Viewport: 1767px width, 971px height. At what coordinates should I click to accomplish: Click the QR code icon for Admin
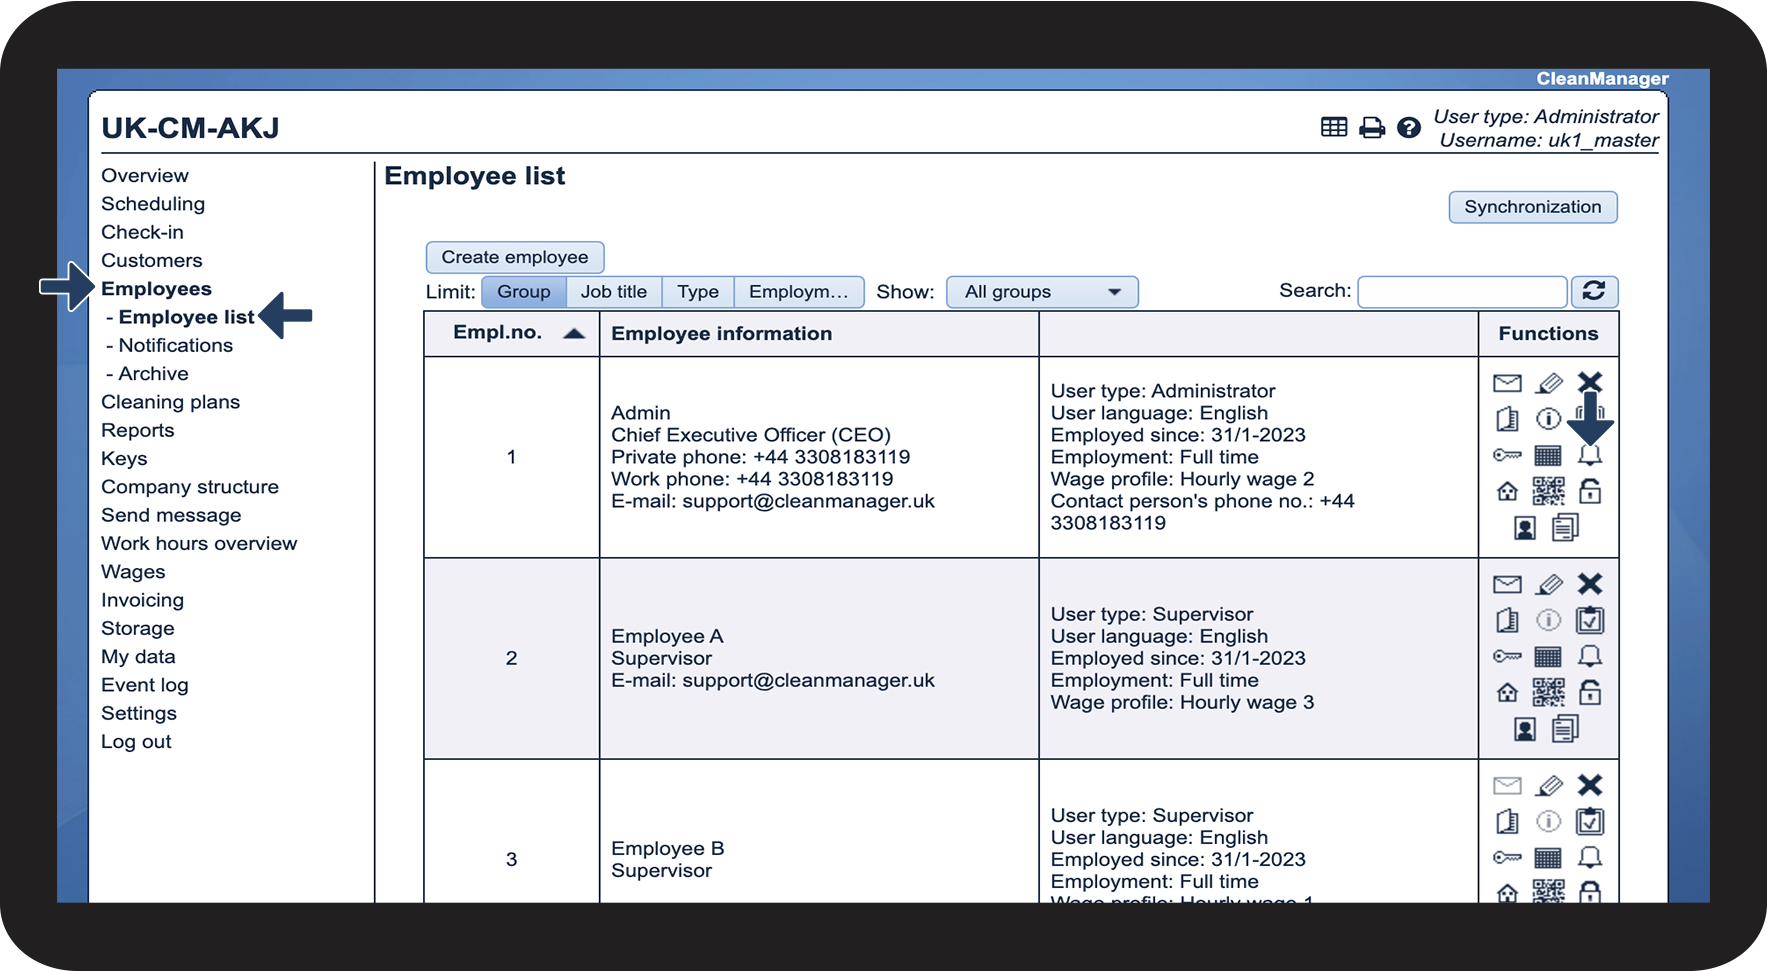click(x=1548, y=491)
